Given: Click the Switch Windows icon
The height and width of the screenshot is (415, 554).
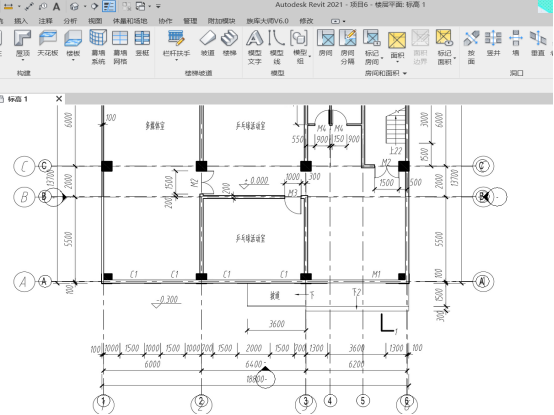Looking at the screenshot, I should tap(140, 6).
